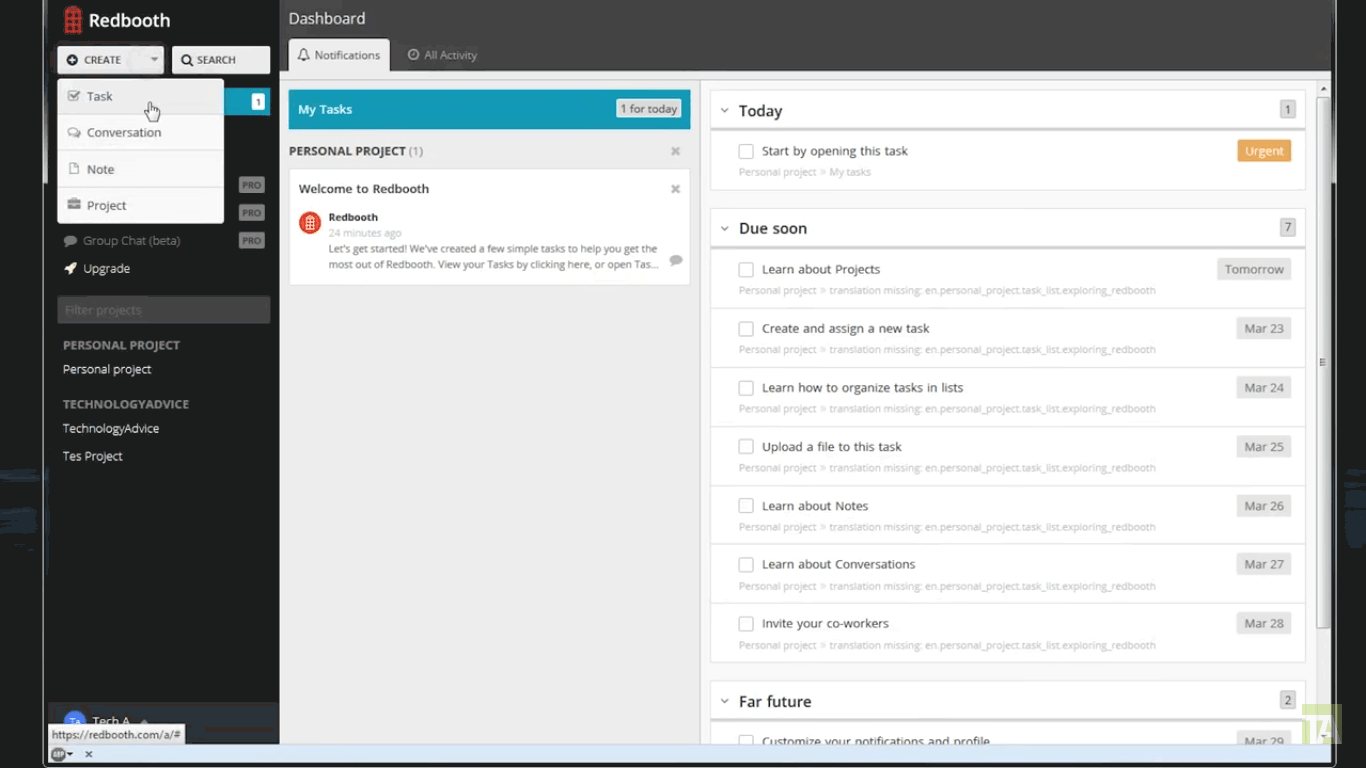Click the Mar 25 due date badge
Viewport: 1366px width, 768px height.
1264,446
